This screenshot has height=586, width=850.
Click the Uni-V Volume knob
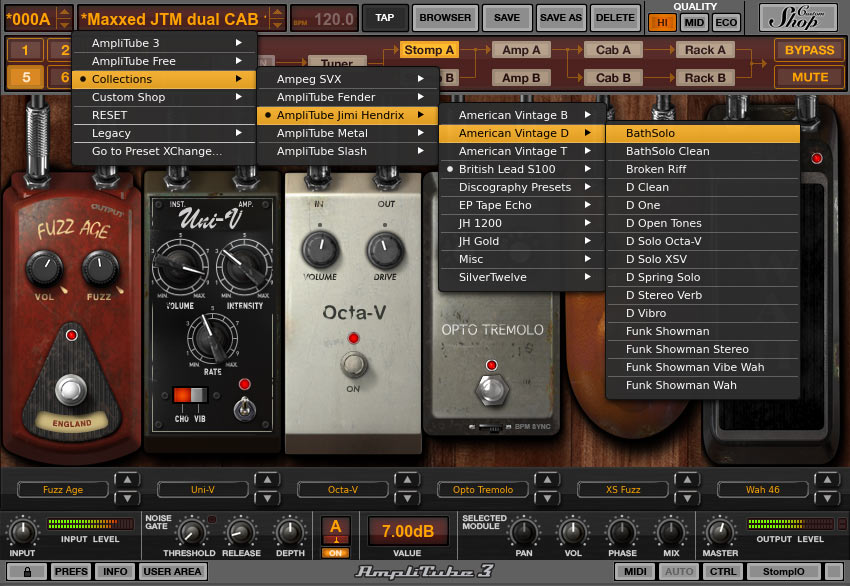coord(180,265)
